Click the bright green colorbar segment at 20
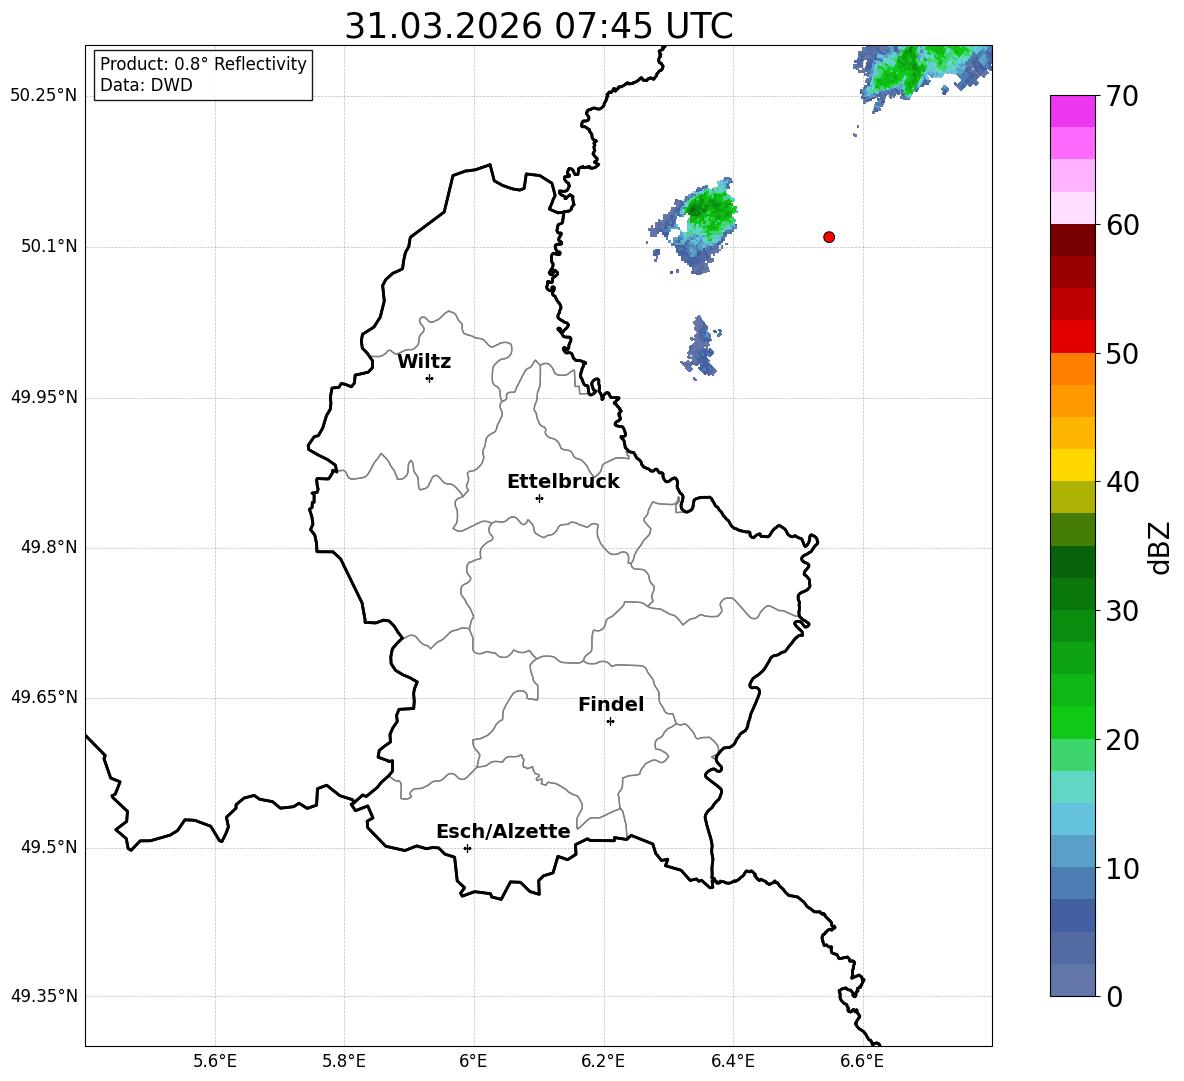Viewport: 1184px width, 1081px height. pyautogui.click(x=1072, y=722)
